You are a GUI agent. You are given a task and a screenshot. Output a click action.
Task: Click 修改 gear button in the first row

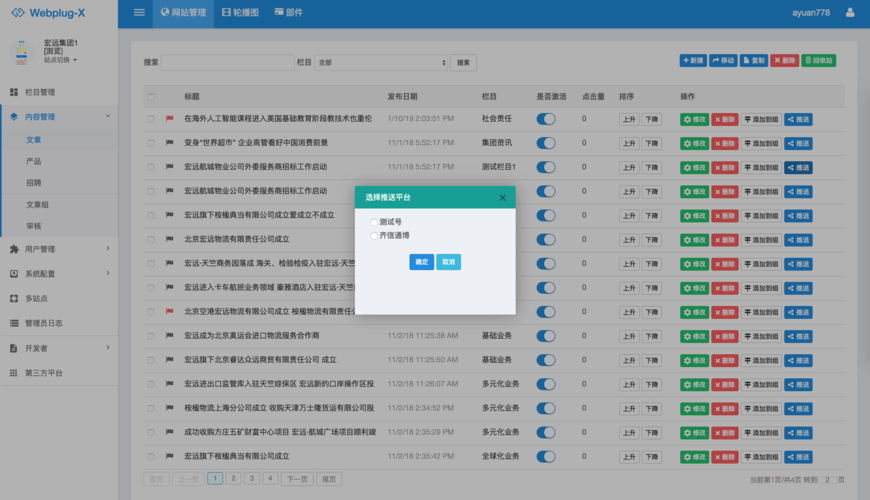694,119
